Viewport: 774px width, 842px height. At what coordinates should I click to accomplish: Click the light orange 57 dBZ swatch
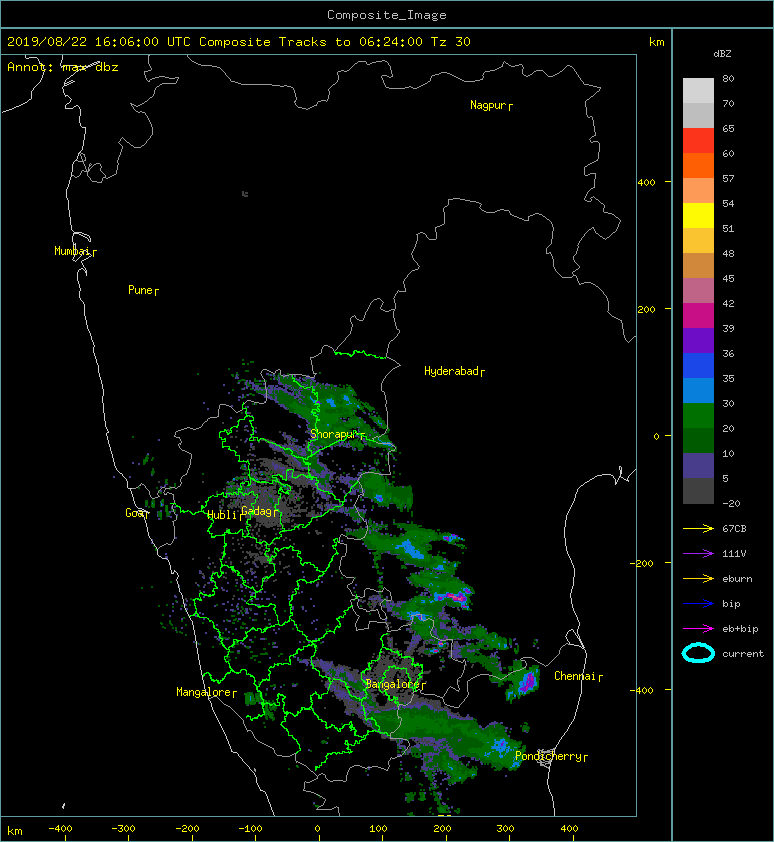click(698, 190)
